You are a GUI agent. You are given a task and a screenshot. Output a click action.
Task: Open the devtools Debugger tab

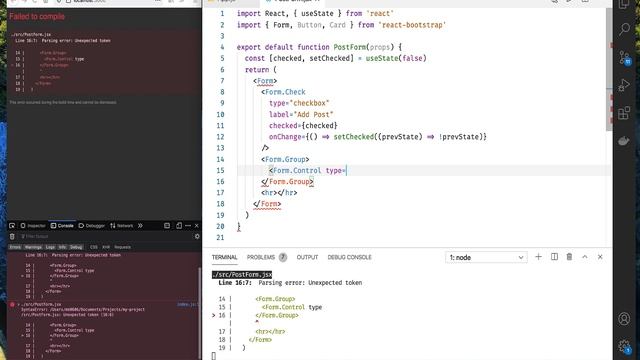tap(92, 226)
